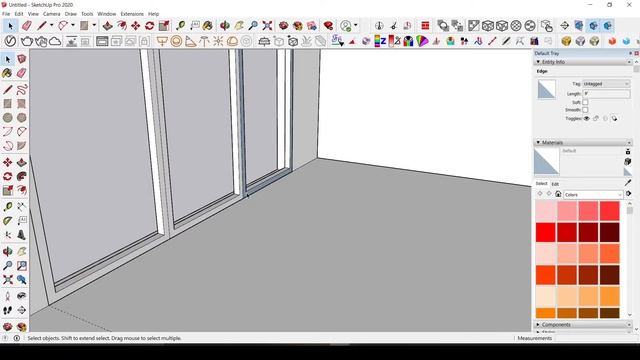
Task: Toggle the lock icon in Entity Info toggles
Action: 596,118
